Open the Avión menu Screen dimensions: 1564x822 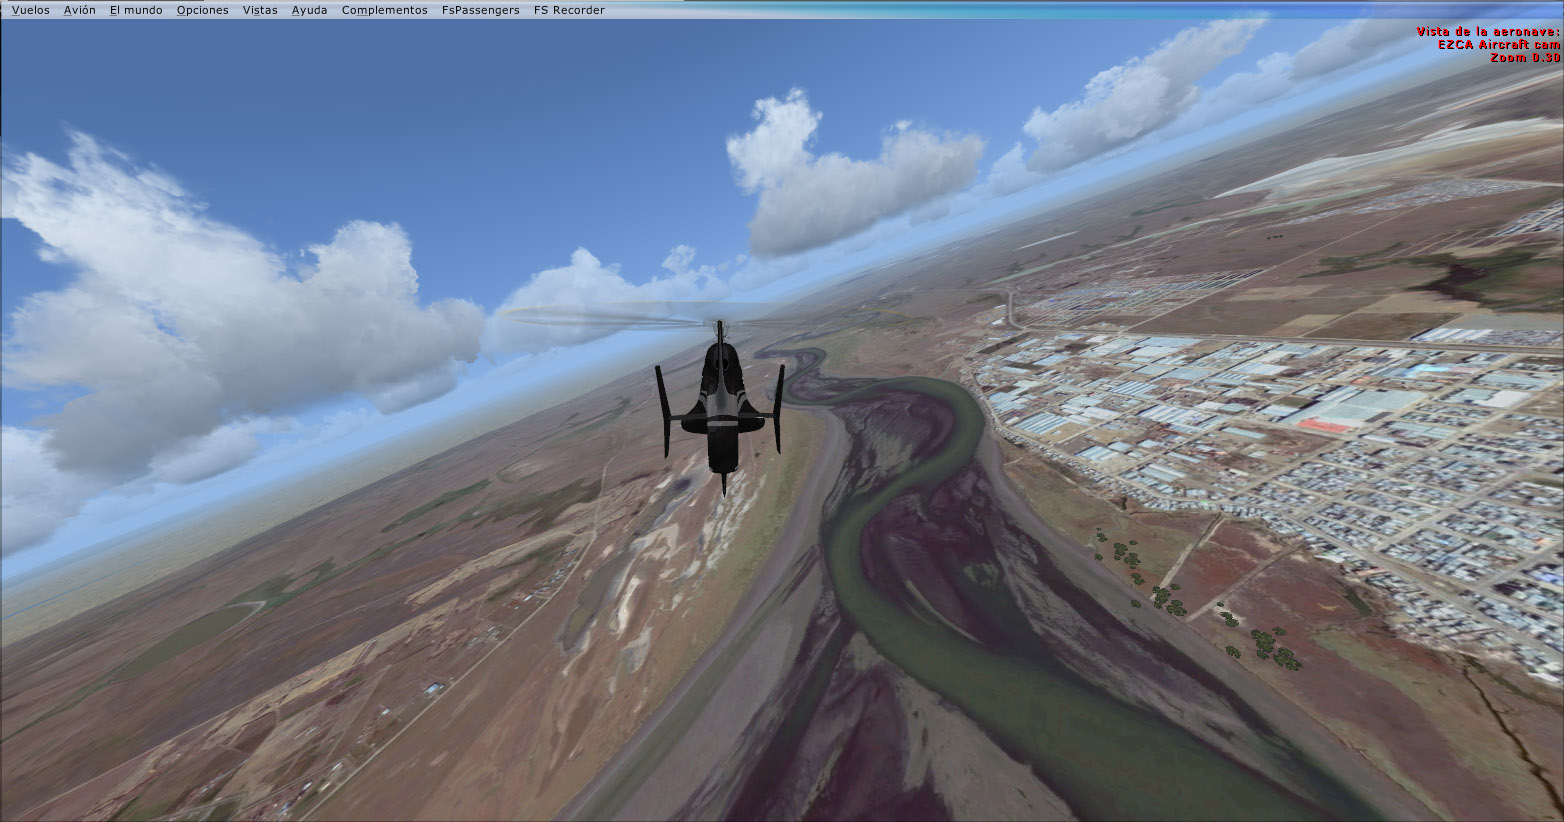pyautogui.click(x=79, y=10)
